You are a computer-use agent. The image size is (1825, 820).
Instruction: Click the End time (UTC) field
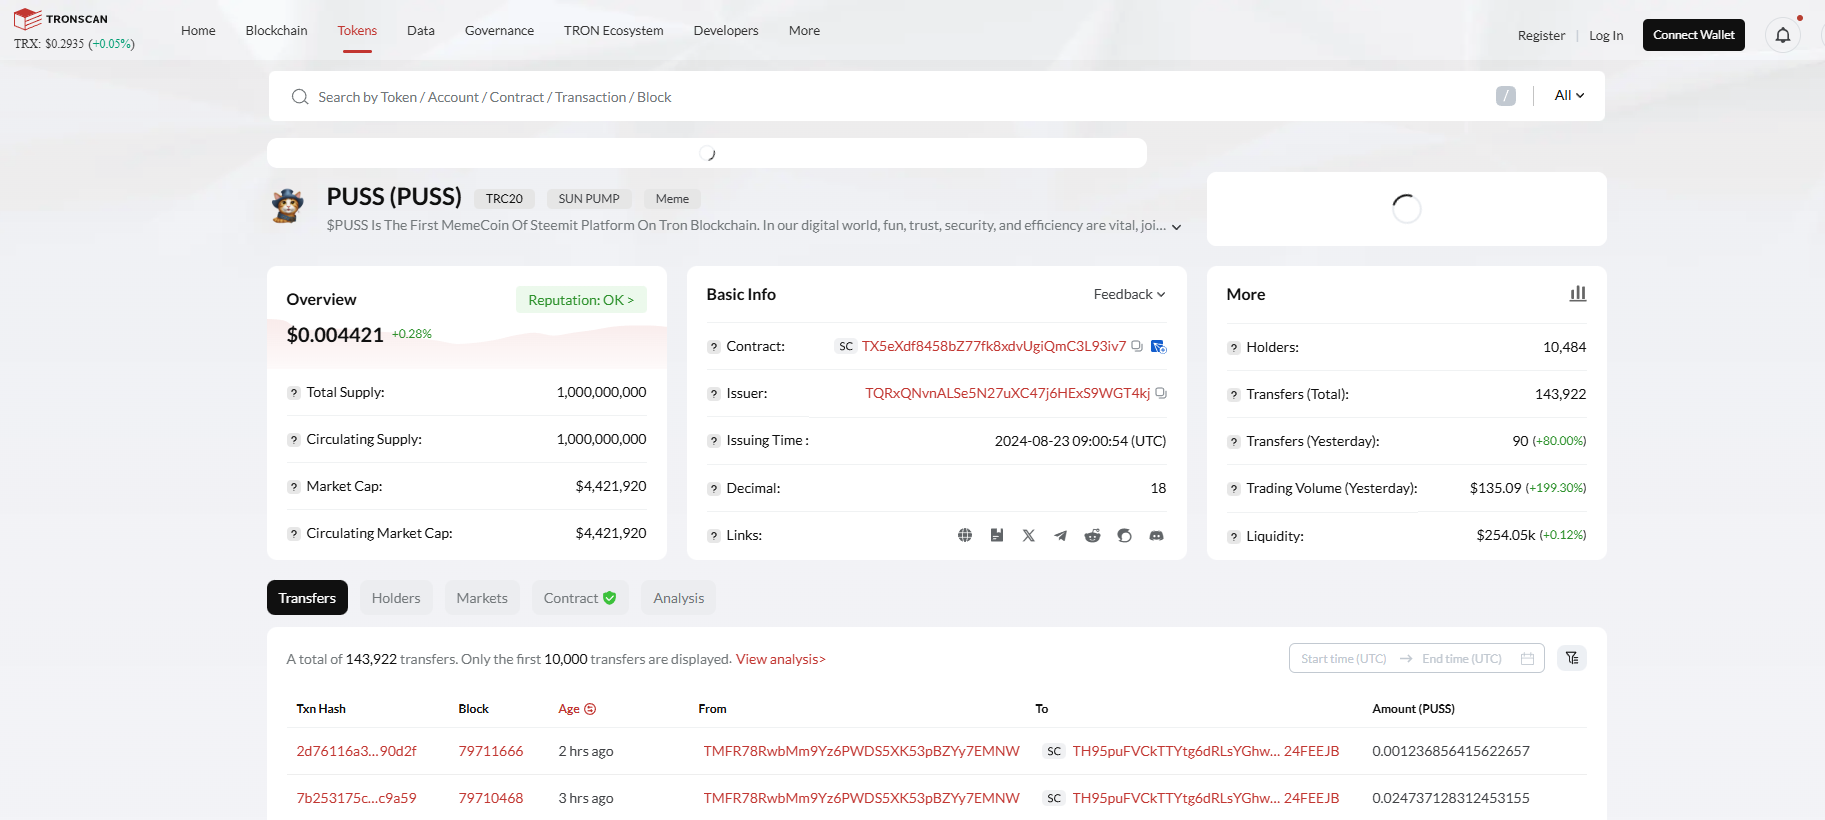pos(1462,659)
